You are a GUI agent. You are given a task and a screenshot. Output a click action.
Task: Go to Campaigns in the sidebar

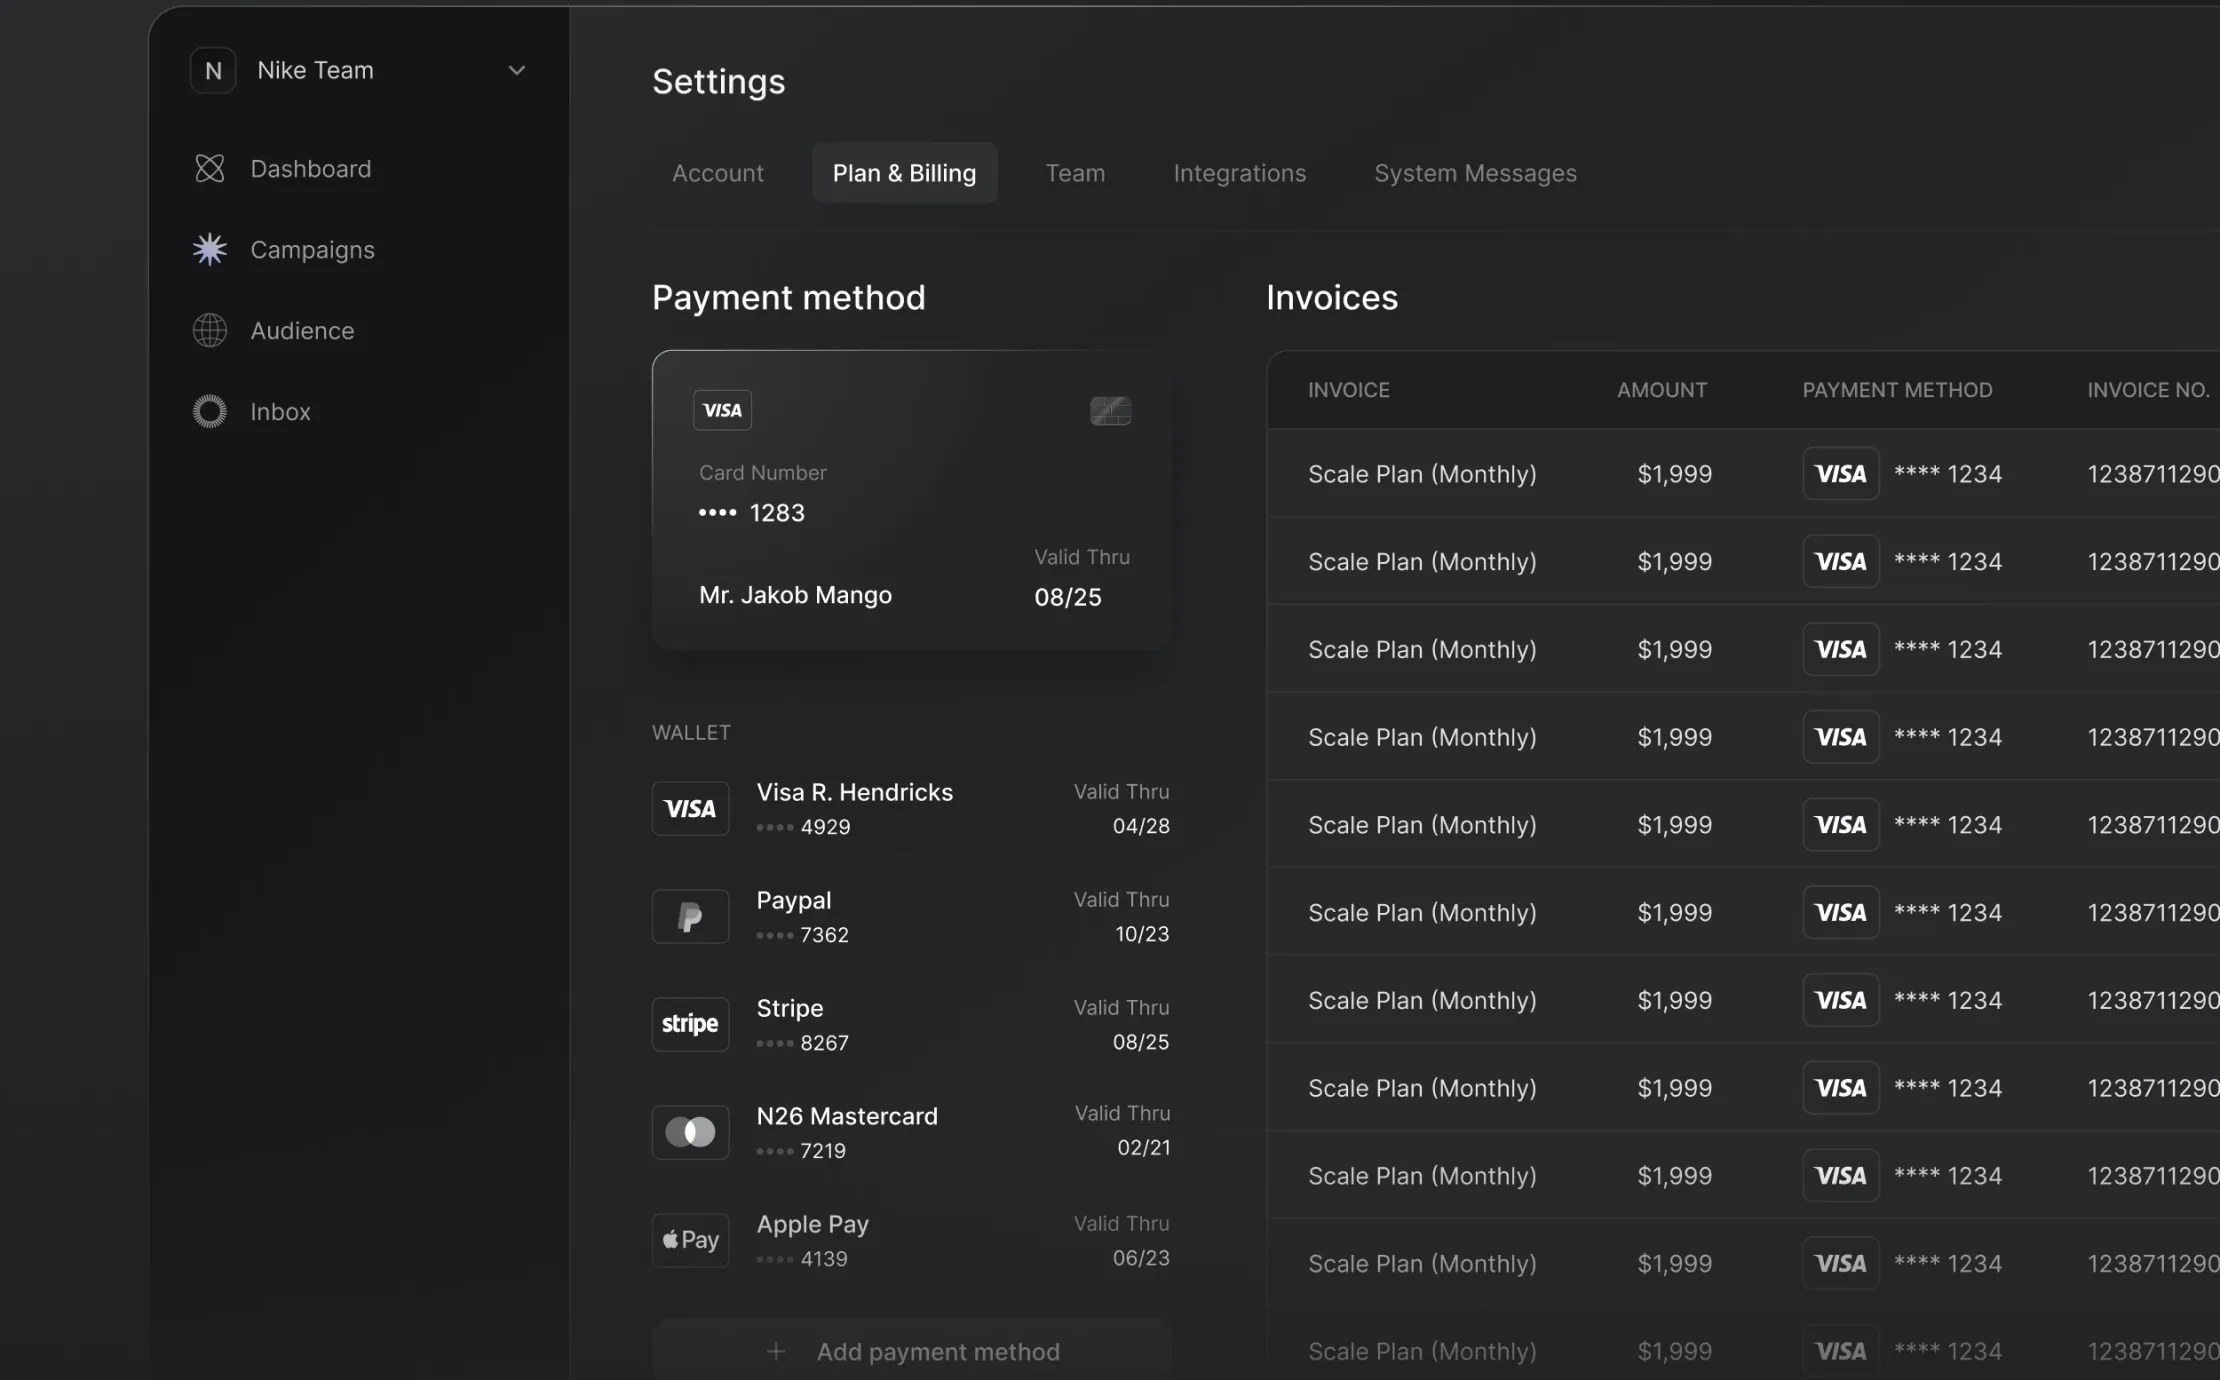[x=312, y=250]
